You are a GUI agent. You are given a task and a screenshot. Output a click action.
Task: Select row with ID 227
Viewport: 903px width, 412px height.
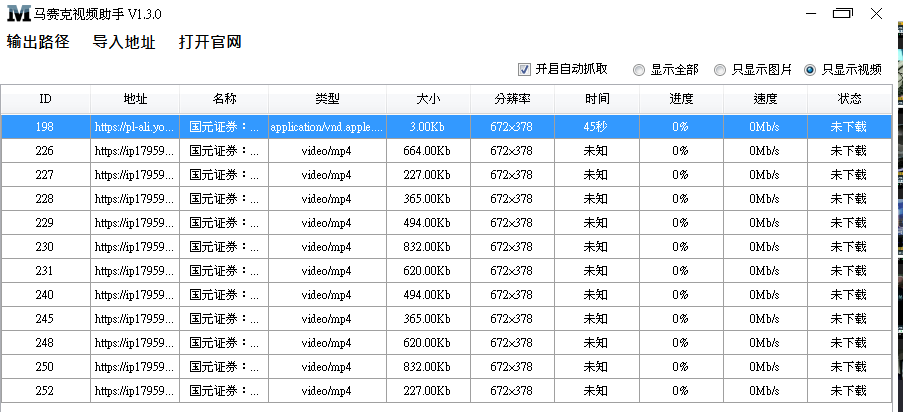coord(446,175)
